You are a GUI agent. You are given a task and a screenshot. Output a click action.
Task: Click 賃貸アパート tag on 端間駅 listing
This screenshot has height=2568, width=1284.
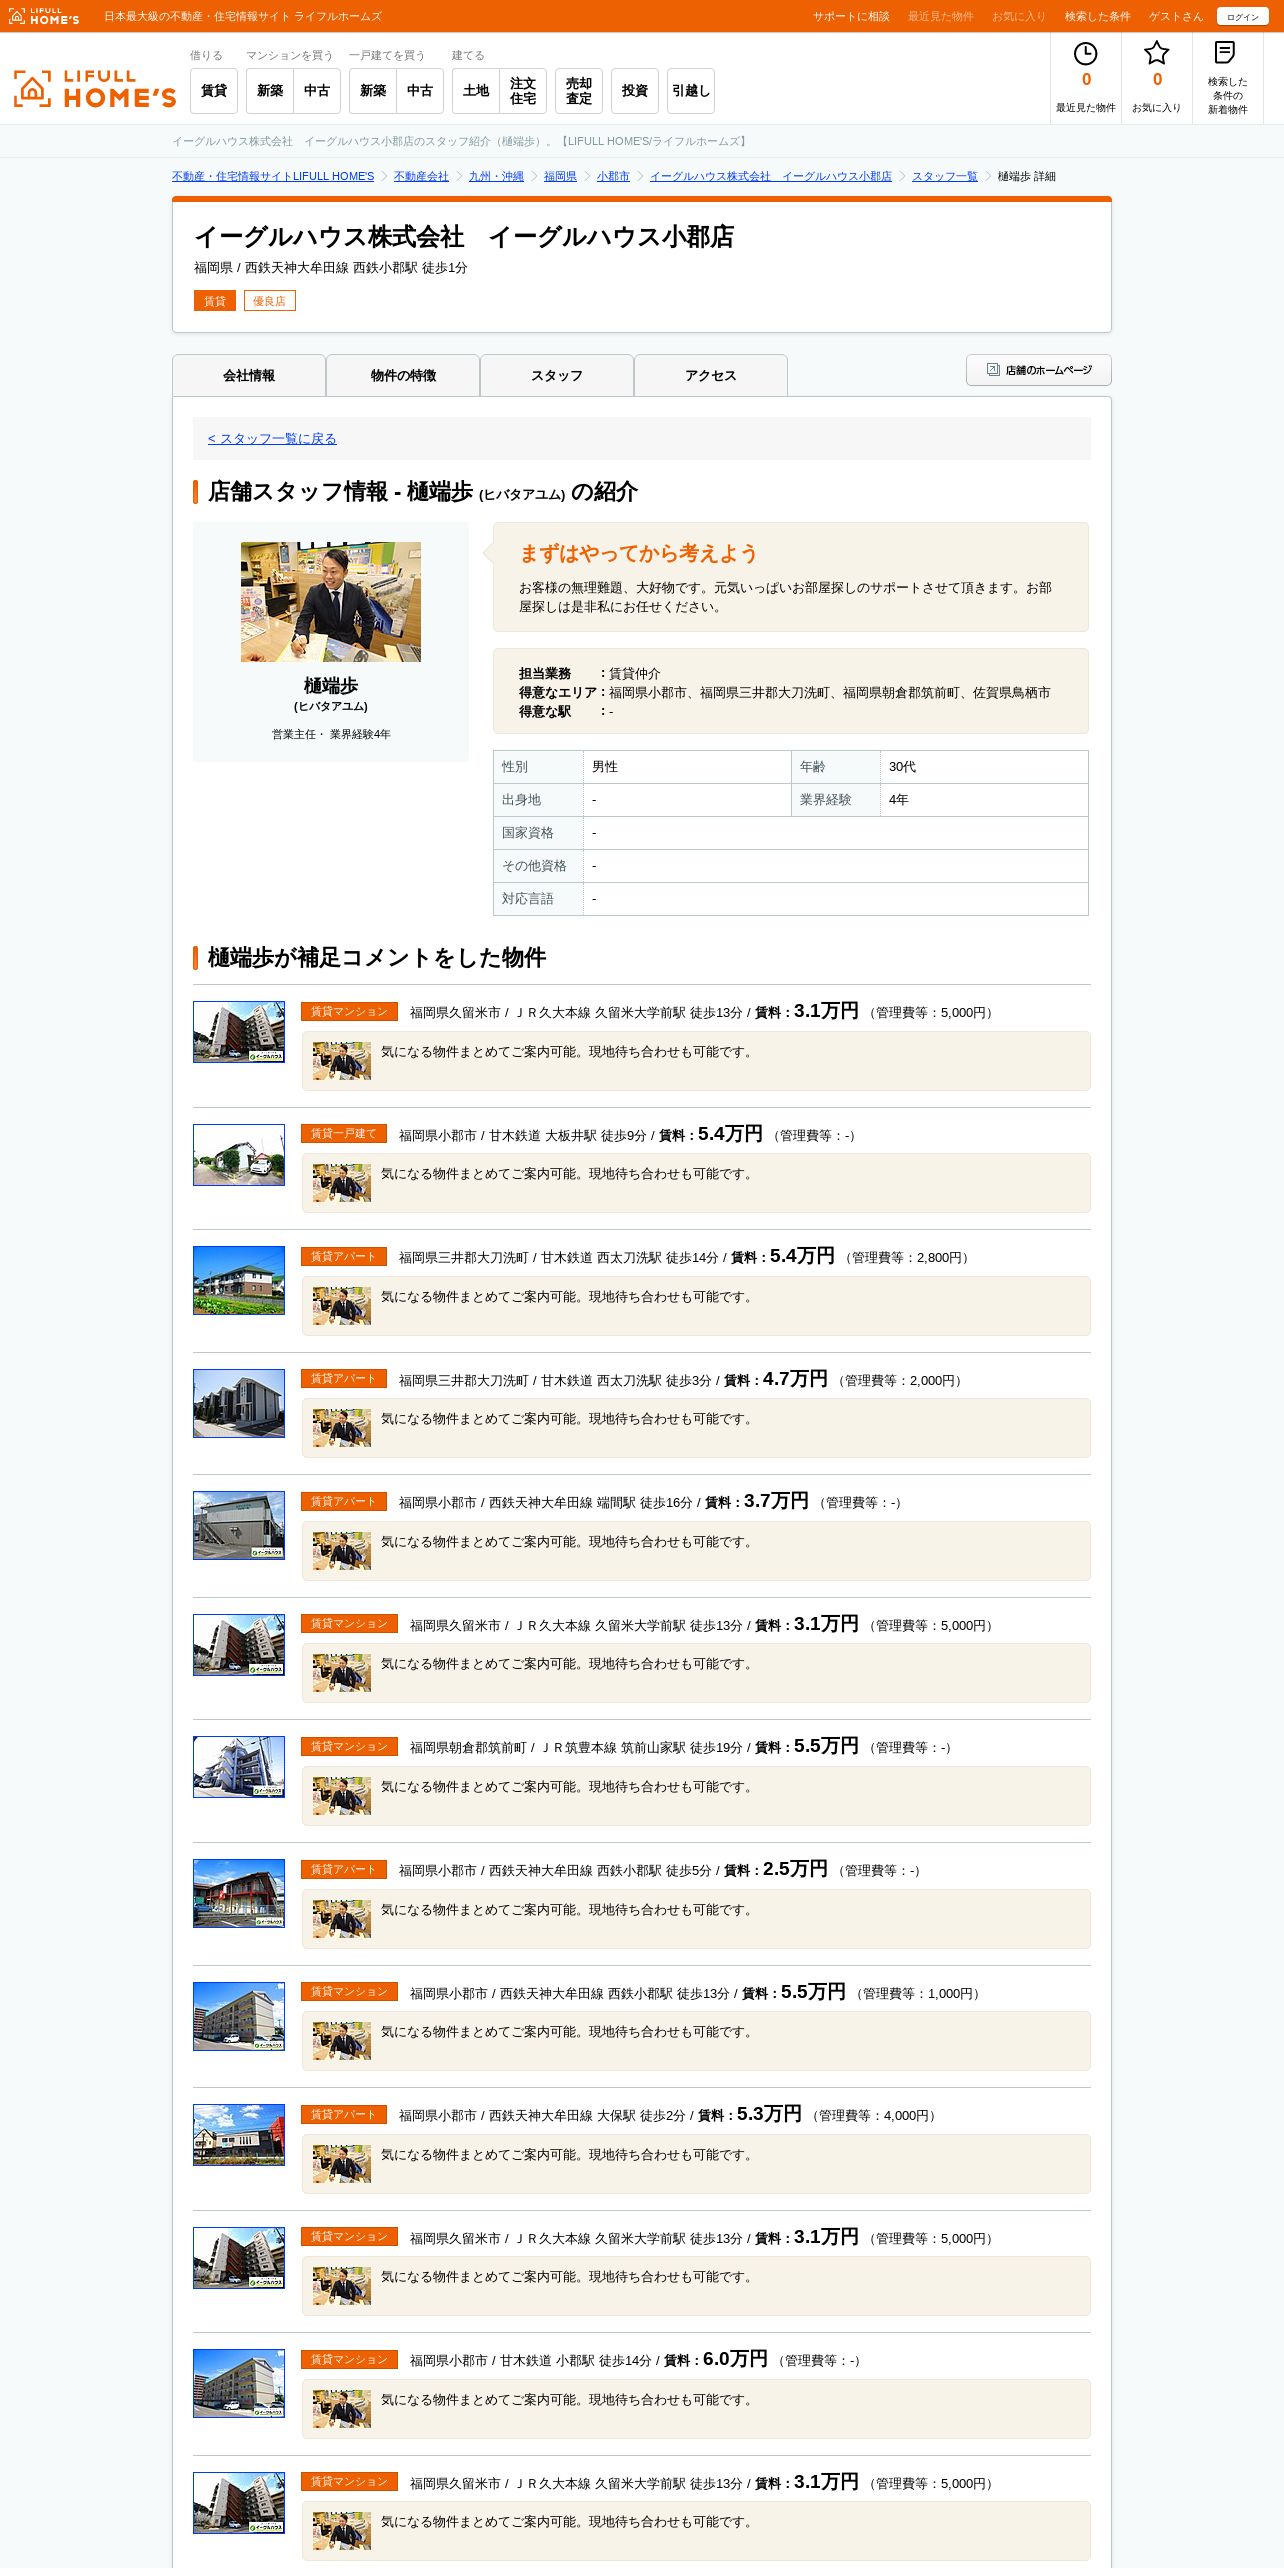(x=343, y=1501)
